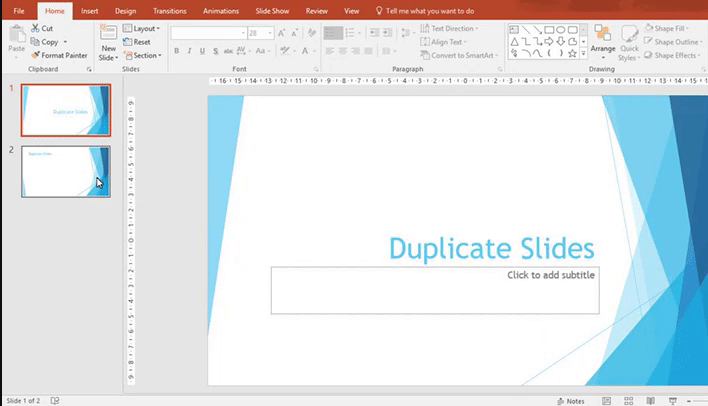Click the Cut scissors icon
Viewport: 708px width, 406px height.
pyautogui.click(x=34, y=29)
